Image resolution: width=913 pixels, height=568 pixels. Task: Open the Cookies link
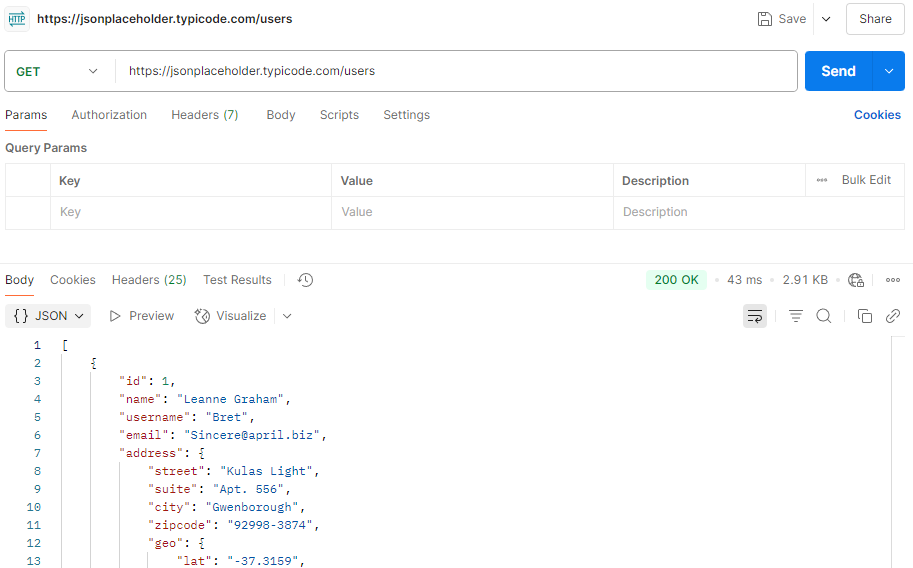click(877, 115)
